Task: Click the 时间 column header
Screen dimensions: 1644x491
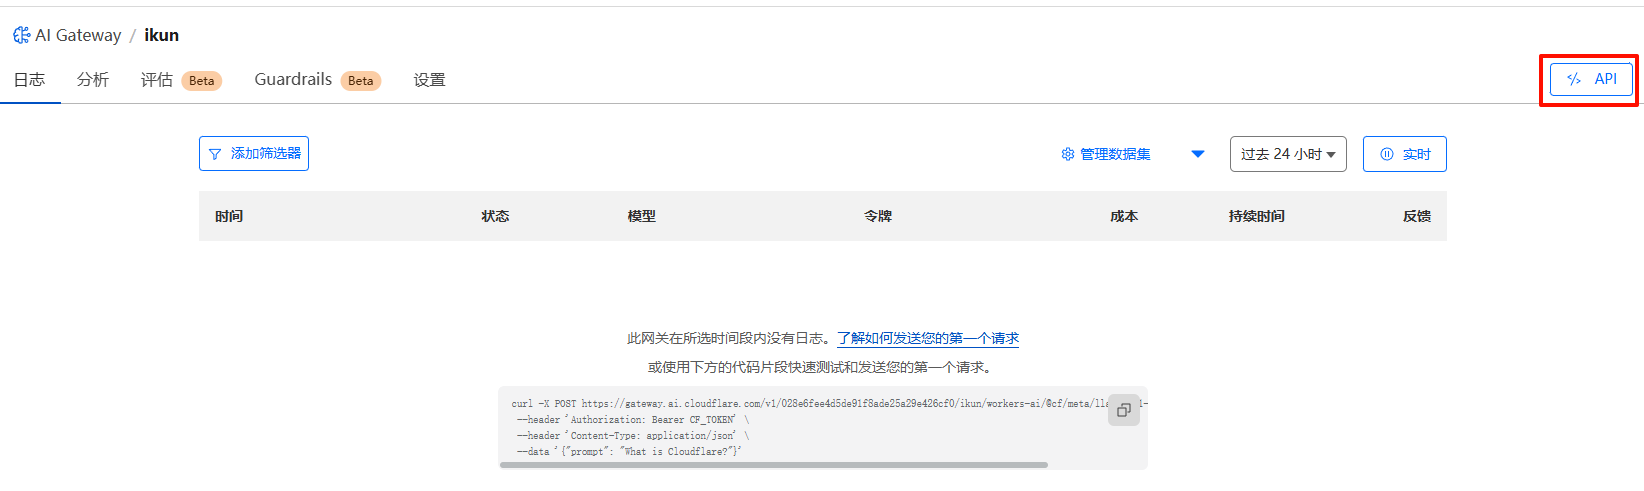Action: tap(229, 216)
